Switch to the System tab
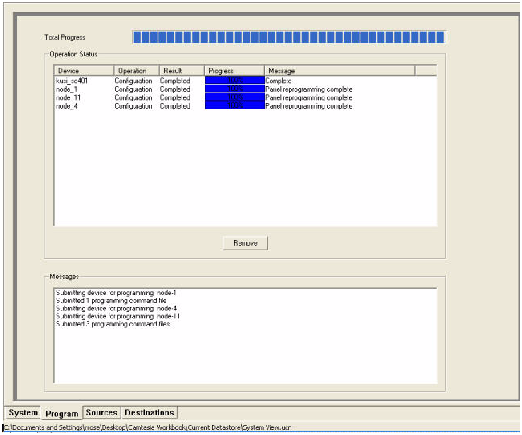The width and height of the screenshot is (522, 435). pyautogui.click(x=23, y=413)
